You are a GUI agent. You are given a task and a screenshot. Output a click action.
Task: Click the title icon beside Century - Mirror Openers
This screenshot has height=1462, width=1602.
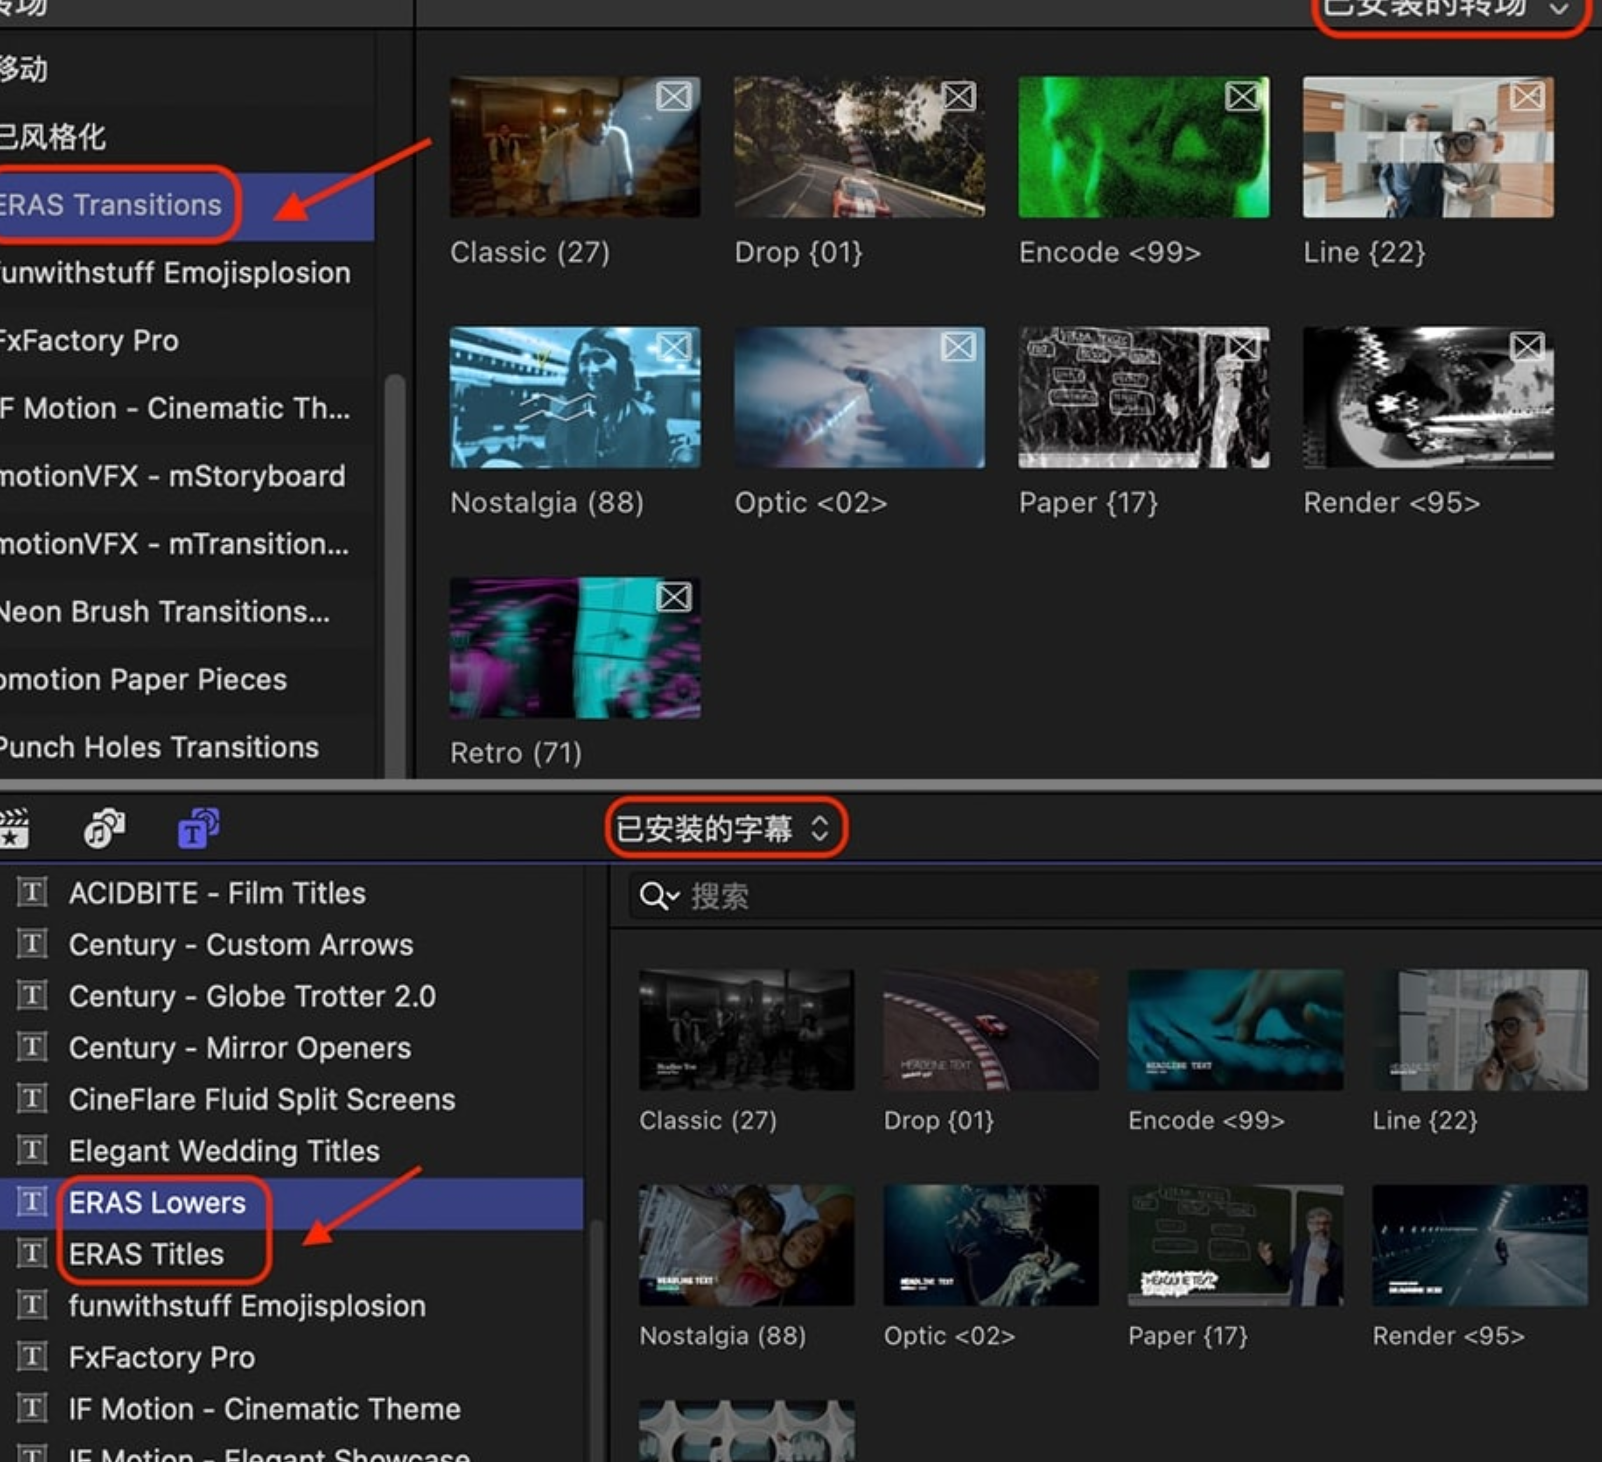tap(32, 1047)
